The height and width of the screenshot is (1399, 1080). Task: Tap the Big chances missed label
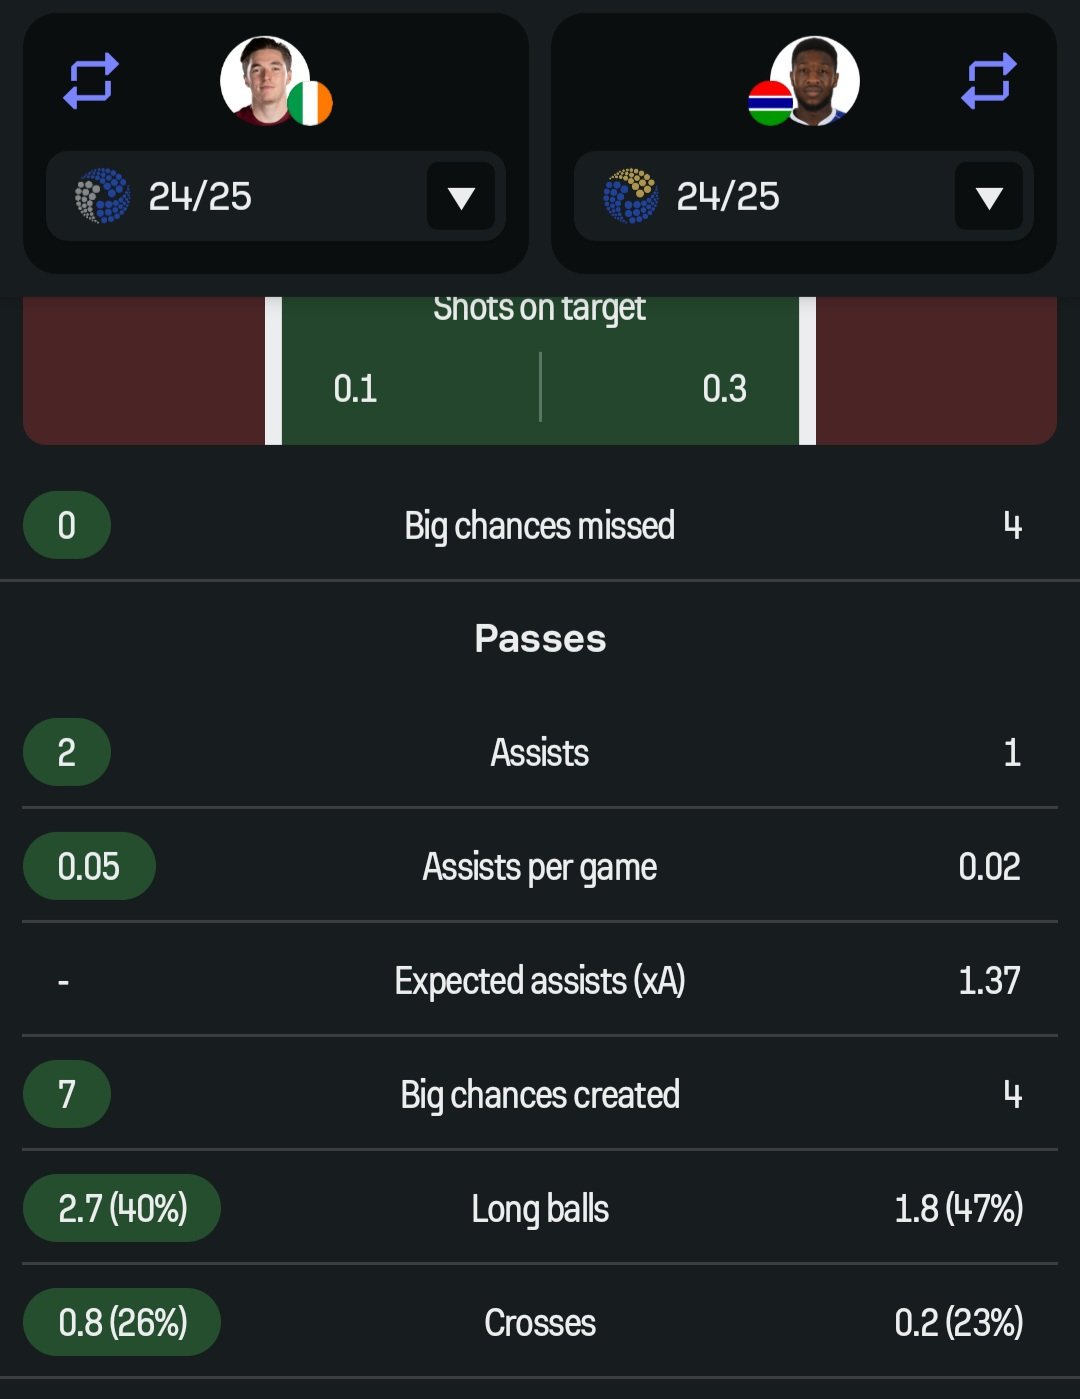540,526
